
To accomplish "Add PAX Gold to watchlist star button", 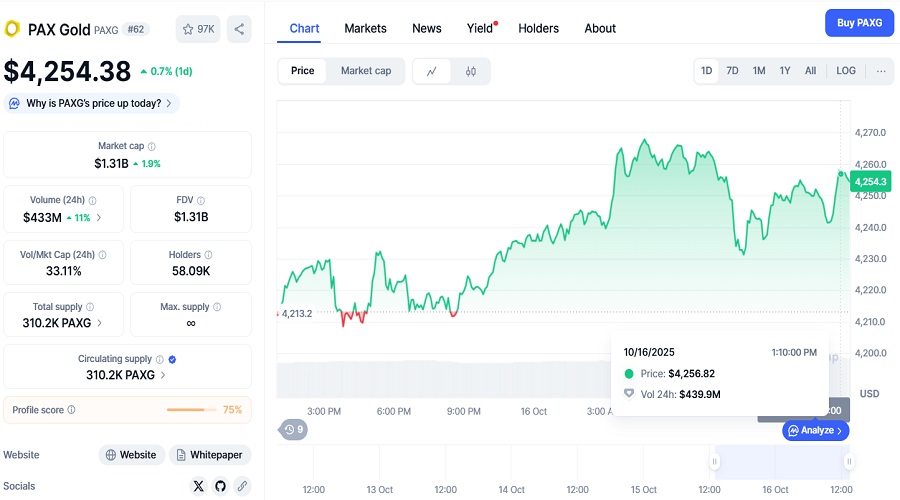I will click(x=197, y=29).
